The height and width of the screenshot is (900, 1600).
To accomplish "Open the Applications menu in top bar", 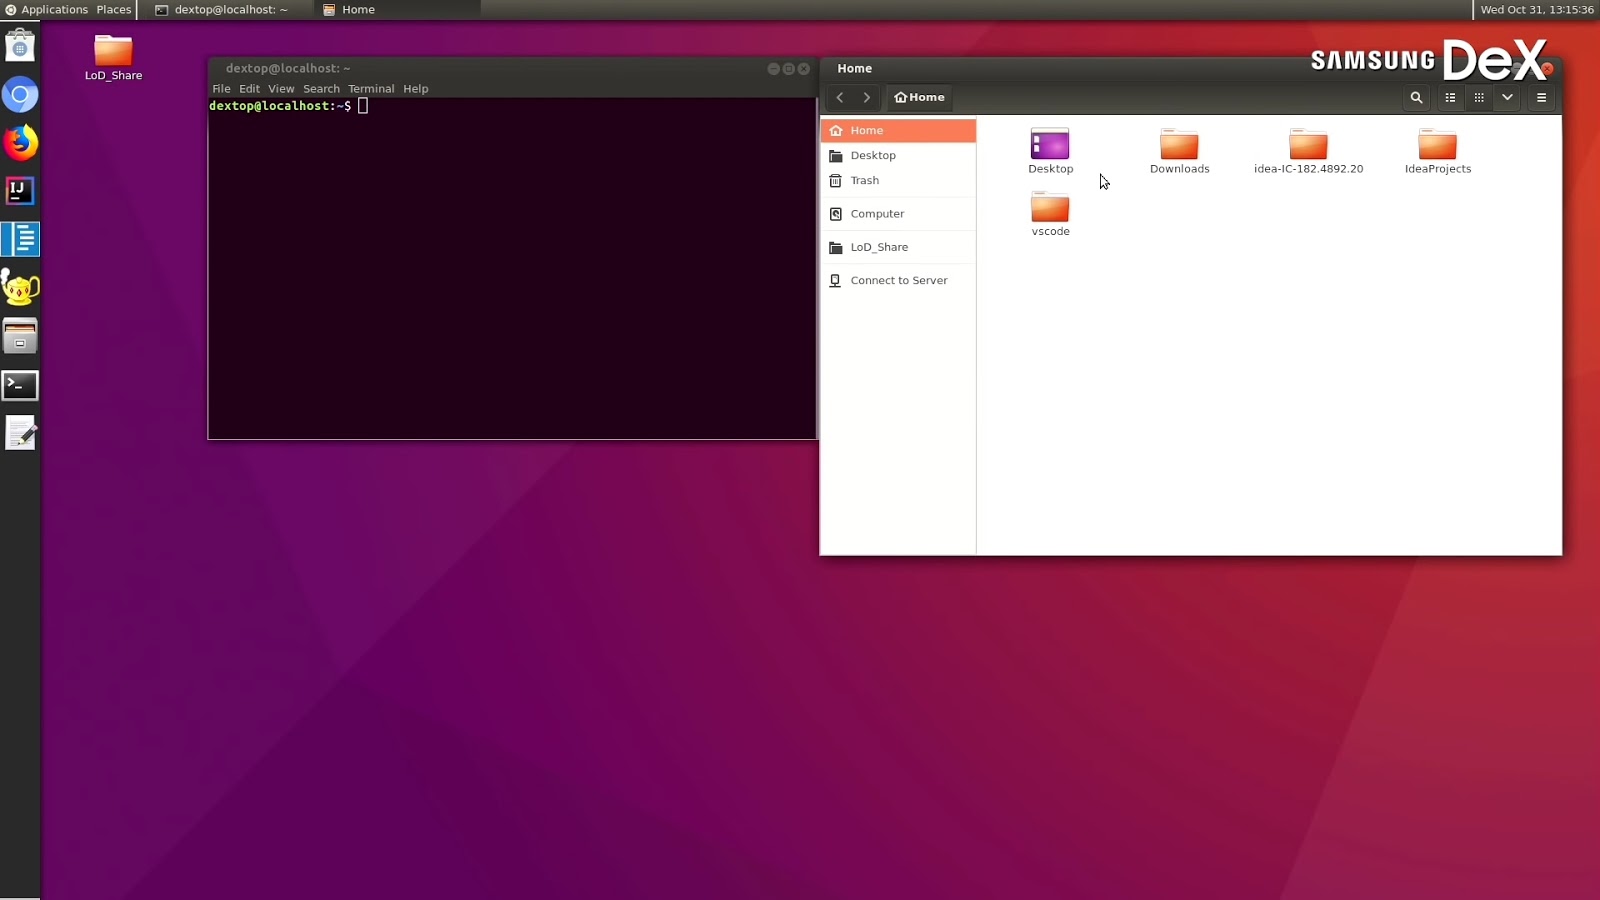I will [53, 9].
